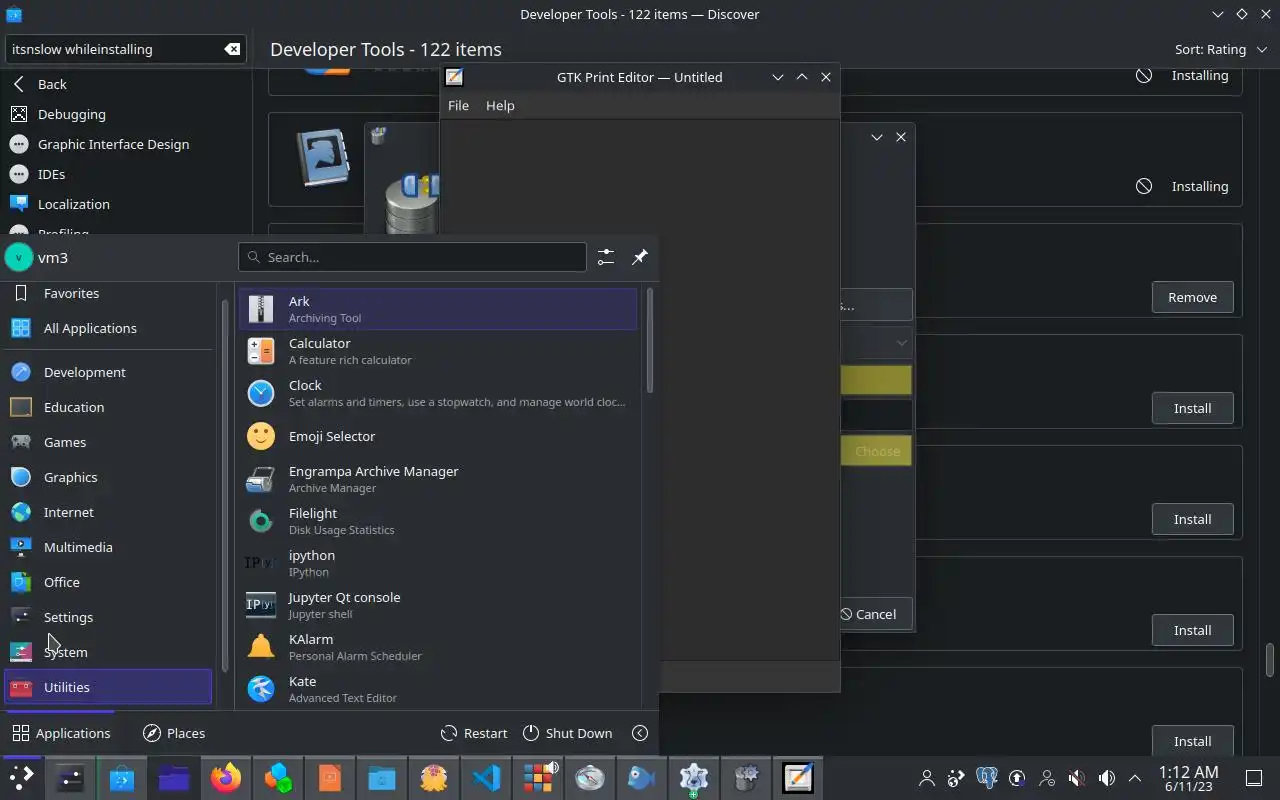This screenshot has width=1280, height=800.
Task: Click the yellow color bar in dialog
Action: click(877, 380)
